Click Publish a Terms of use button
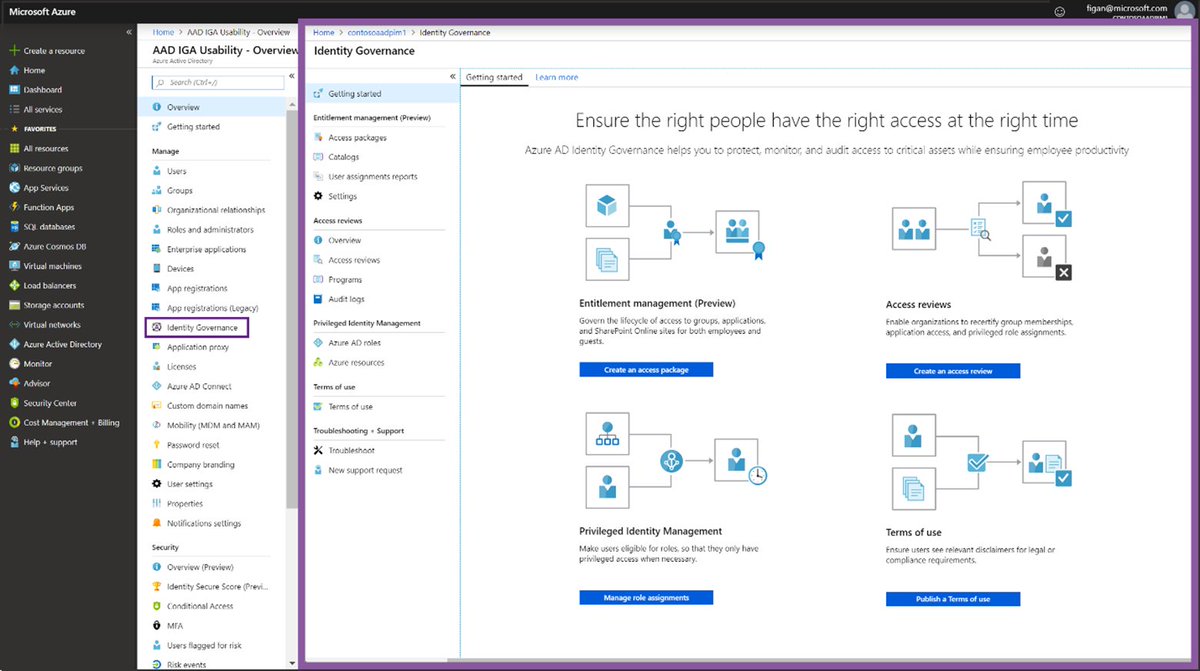The height and width of the screenshot is (671, 1200). point(952,597)
